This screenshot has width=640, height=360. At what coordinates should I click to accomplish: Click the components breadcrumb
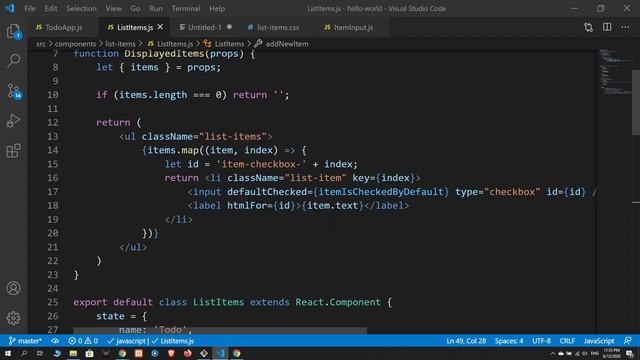tap(75, 44)
